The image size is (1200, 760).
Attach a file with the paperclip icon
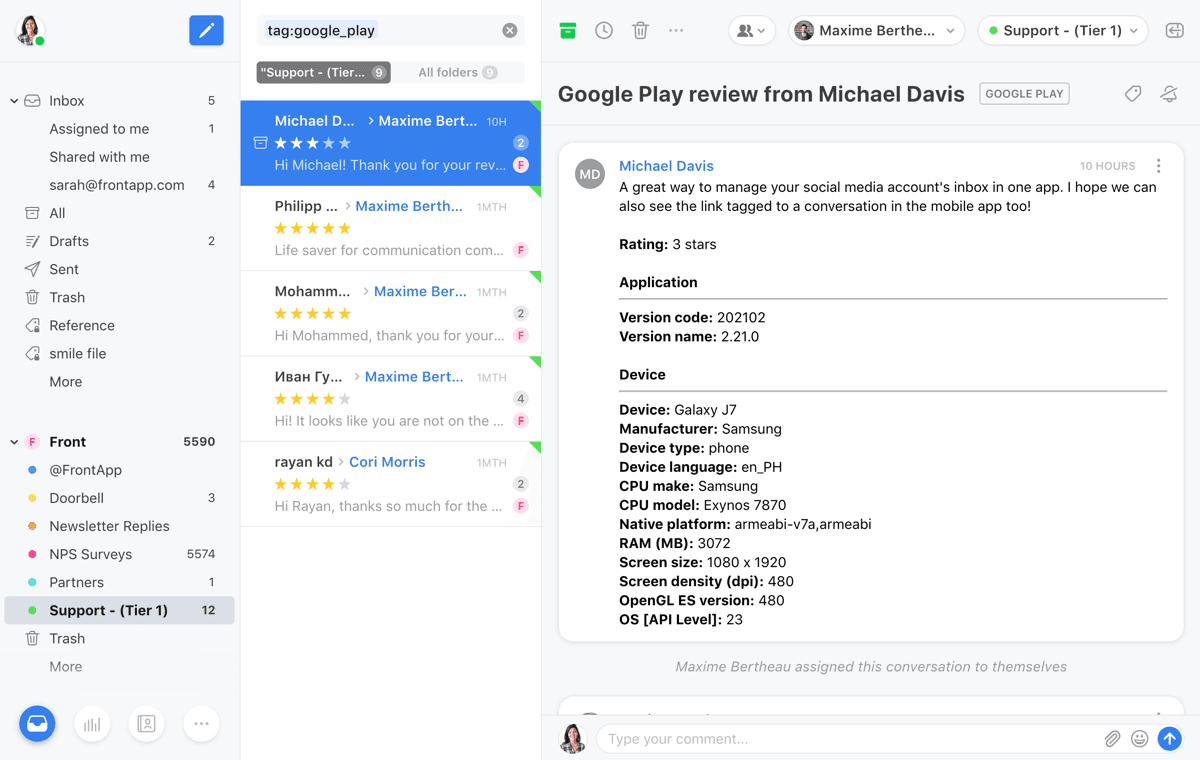tap(1112, 739)
